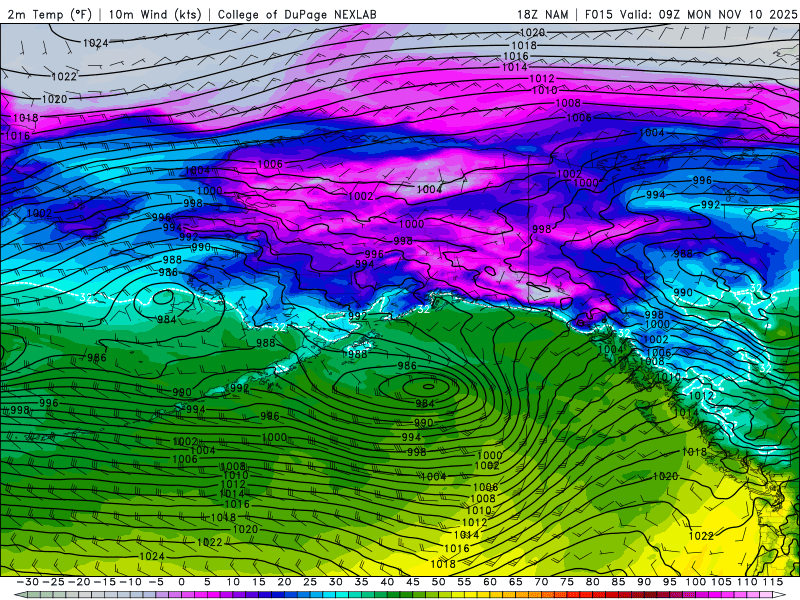800x600 pixels.
Task: Click the 90 temperature scale value
Action: (644, 582)
